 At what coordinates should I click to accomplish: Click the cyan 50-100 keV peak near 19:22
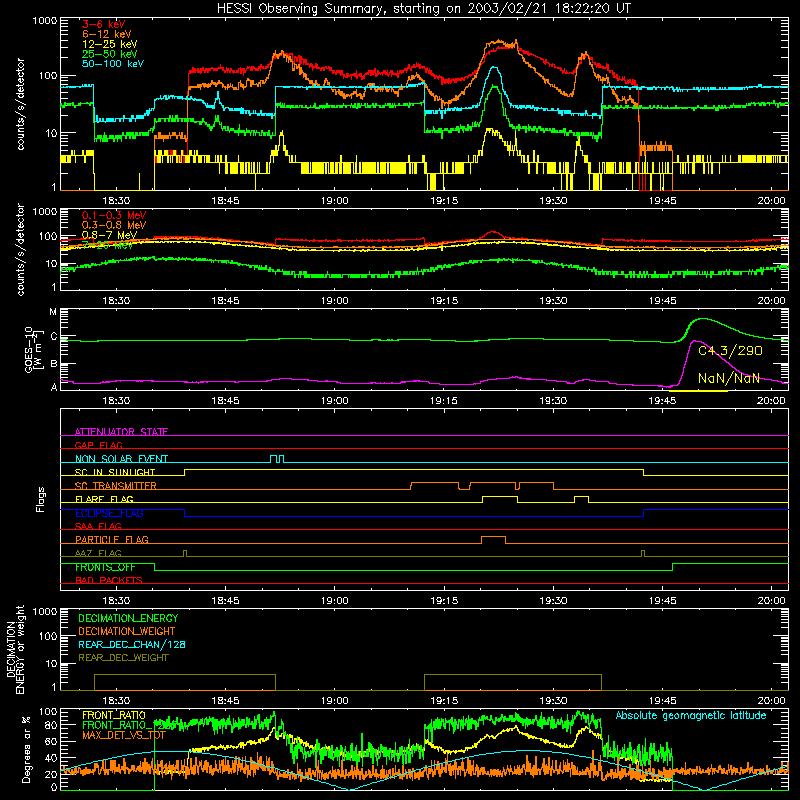tap(493, 67)
